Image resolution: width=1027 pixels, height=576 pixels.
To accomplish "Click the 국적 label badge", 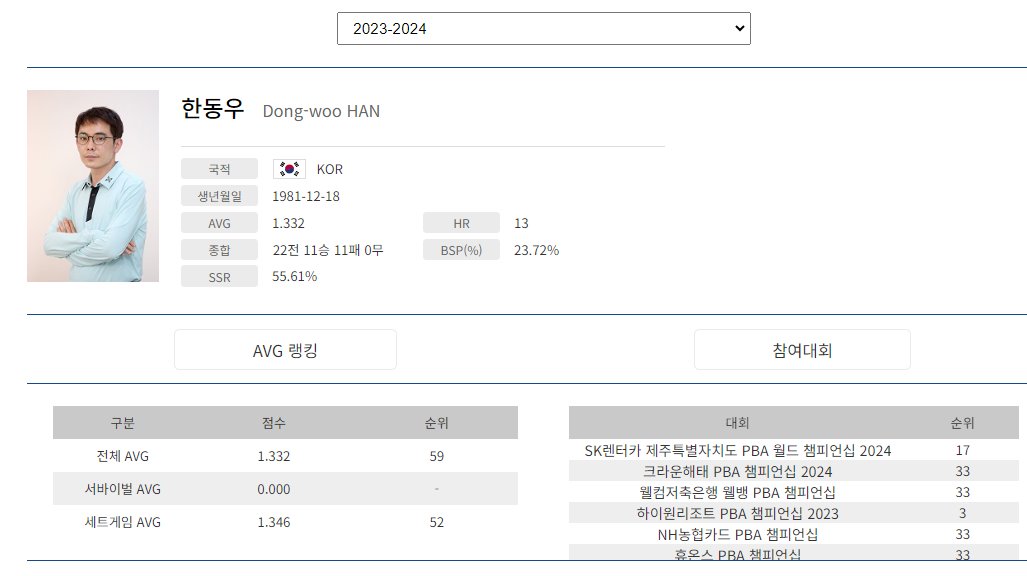I will [x=218, y=168].
